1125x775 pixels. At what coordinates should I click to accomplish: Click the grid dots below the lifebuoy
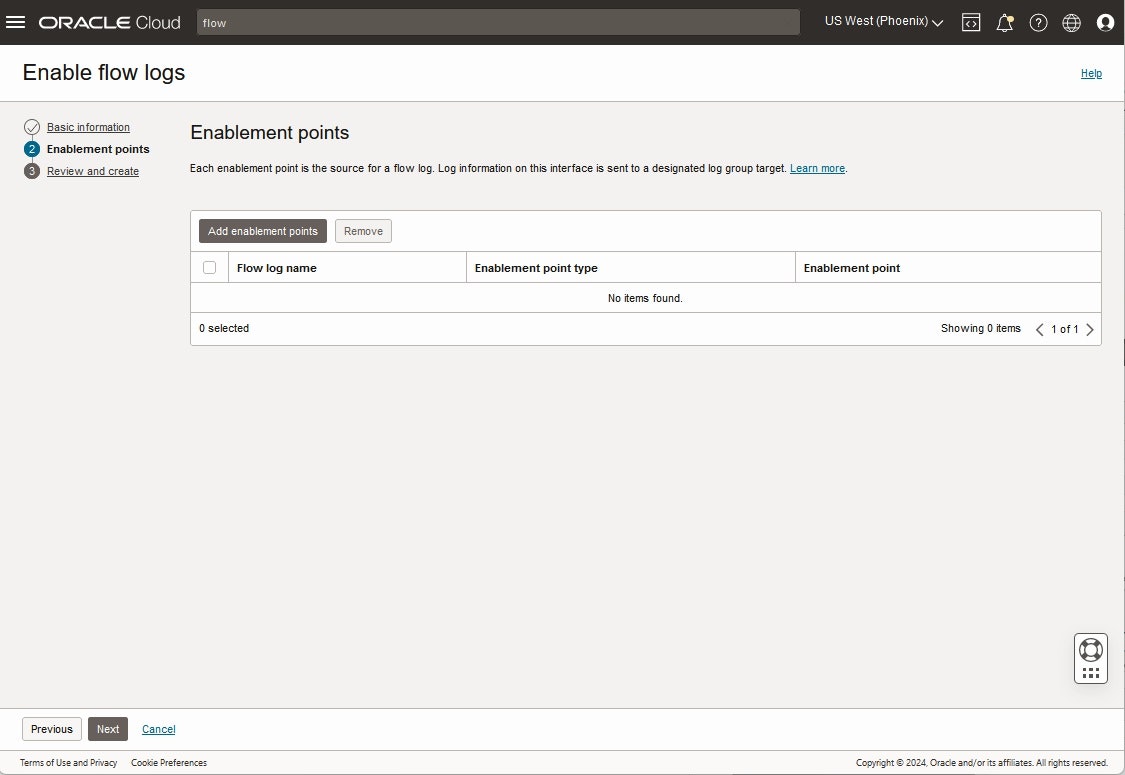tap(1091, 673)
